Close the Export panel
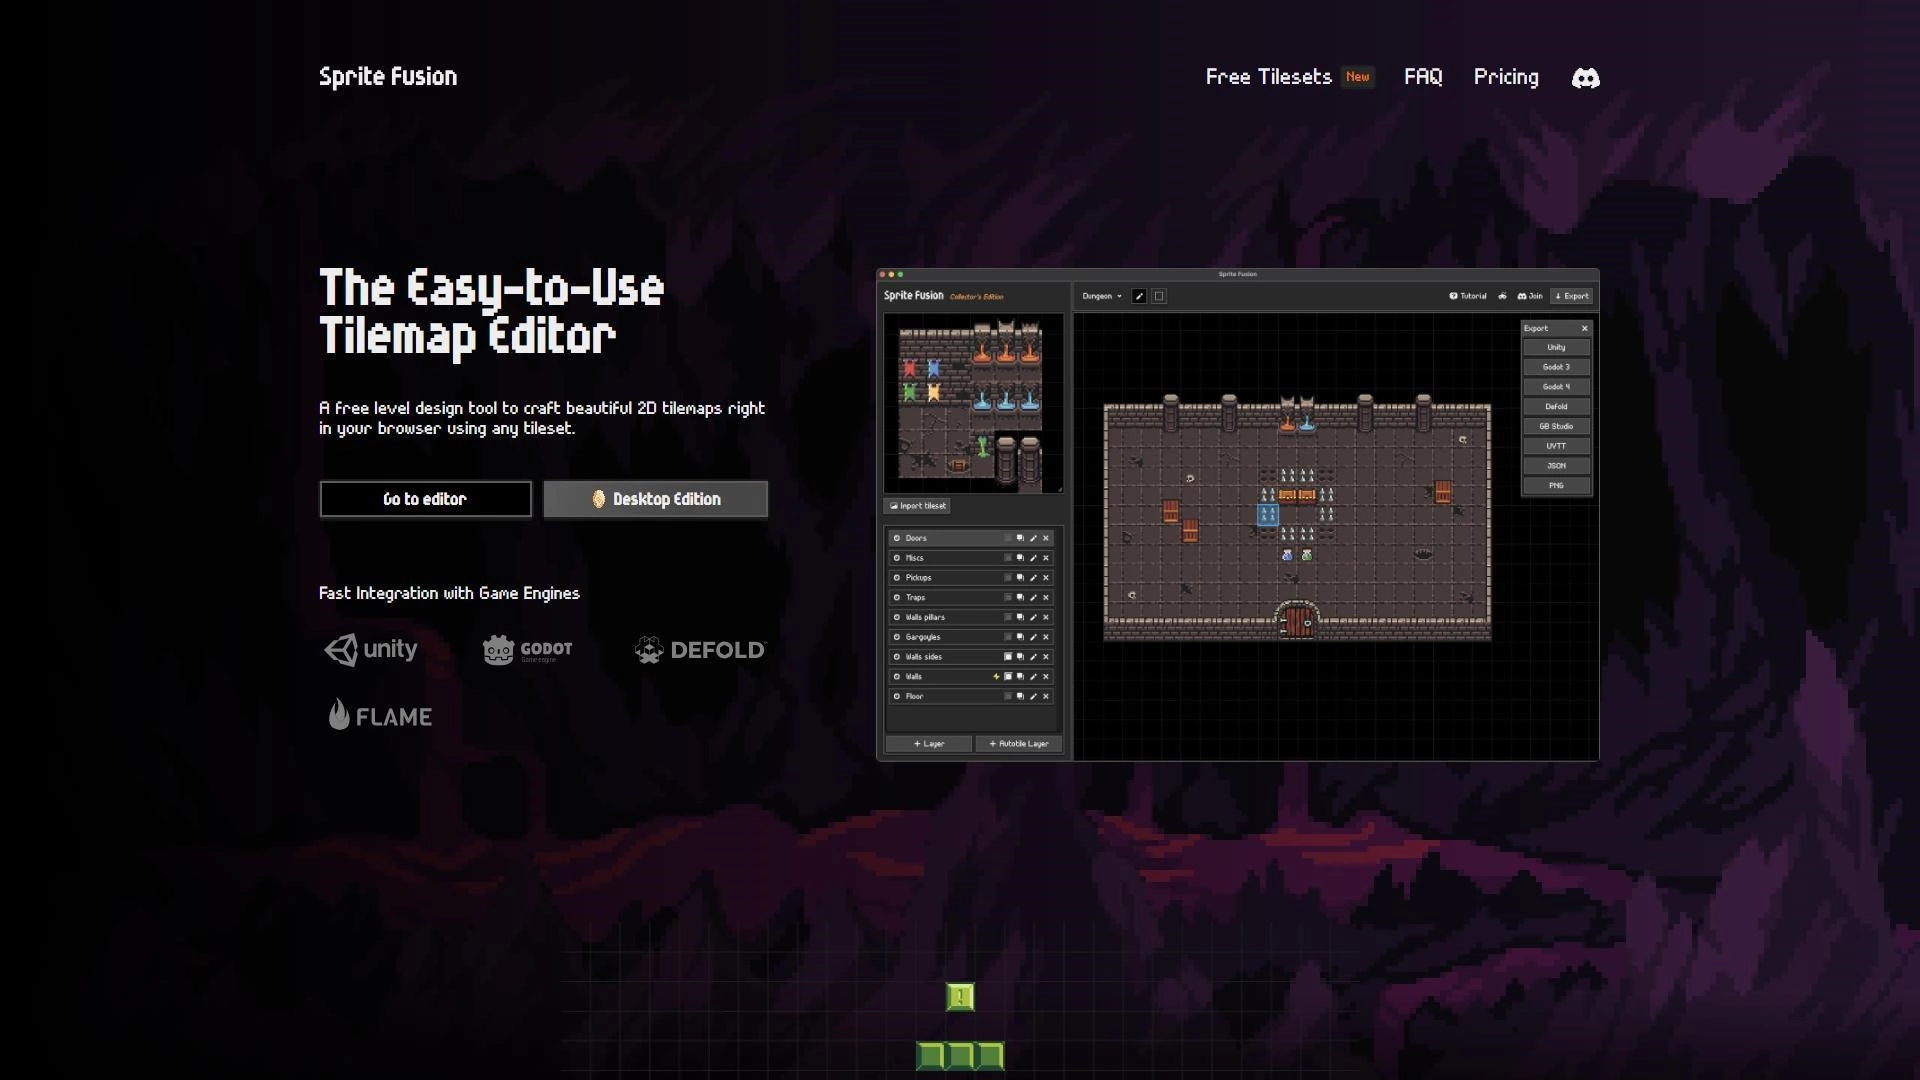The width and height of the screenshot is (1920, 1080). [x=1584, y=329]
